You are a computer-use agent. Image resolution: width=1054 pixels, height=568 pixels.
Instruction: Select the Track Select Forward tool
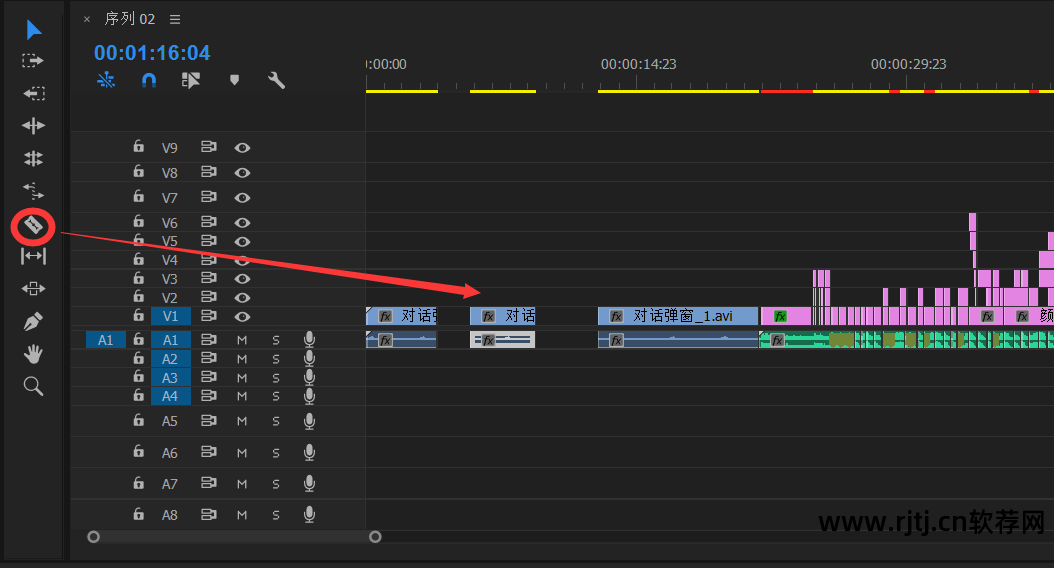(33, 61)
